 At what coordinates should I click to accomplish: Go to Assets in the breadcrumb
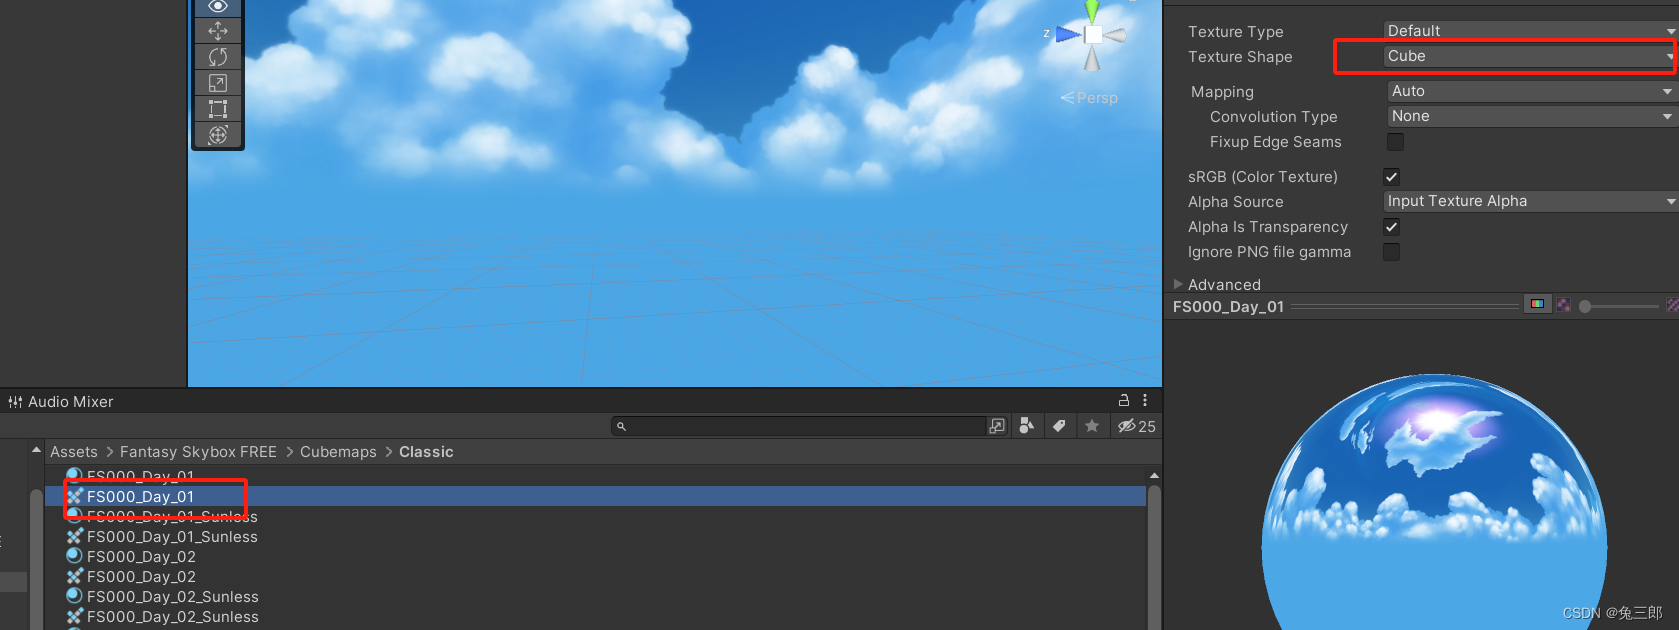(x=74, y=452)
